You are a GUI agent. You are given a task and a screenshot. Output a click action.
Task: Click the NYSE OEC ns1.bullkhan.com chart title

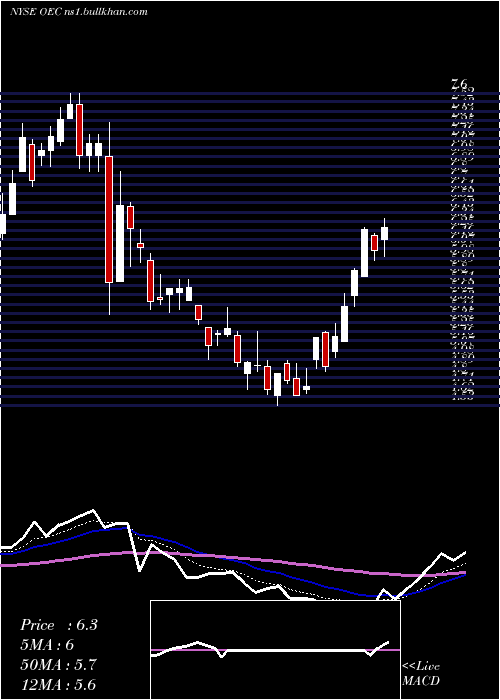tap(79, 12)
